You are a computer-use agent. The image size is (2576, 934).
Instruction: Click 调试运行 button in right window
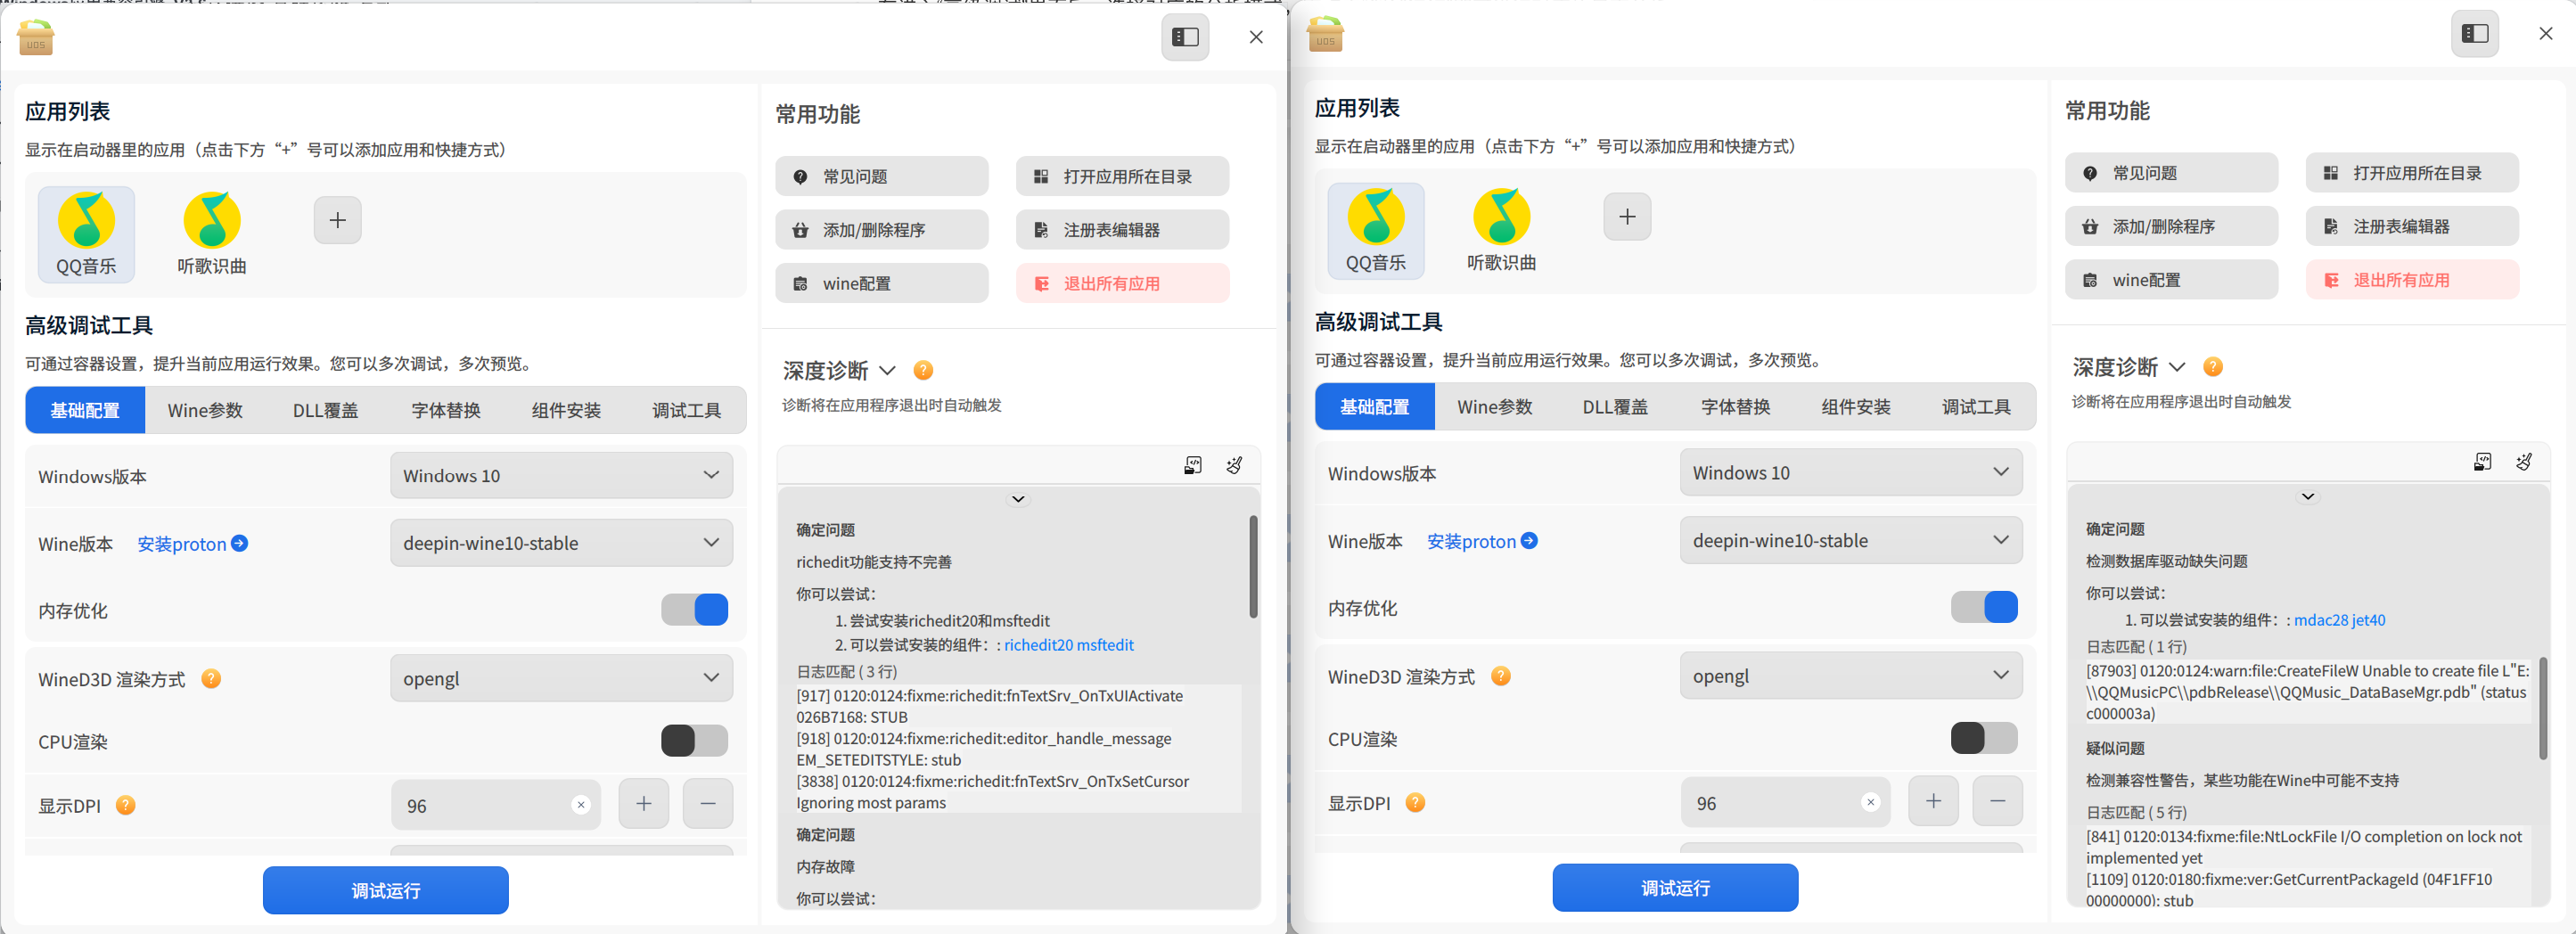(x=1676, y=887)
